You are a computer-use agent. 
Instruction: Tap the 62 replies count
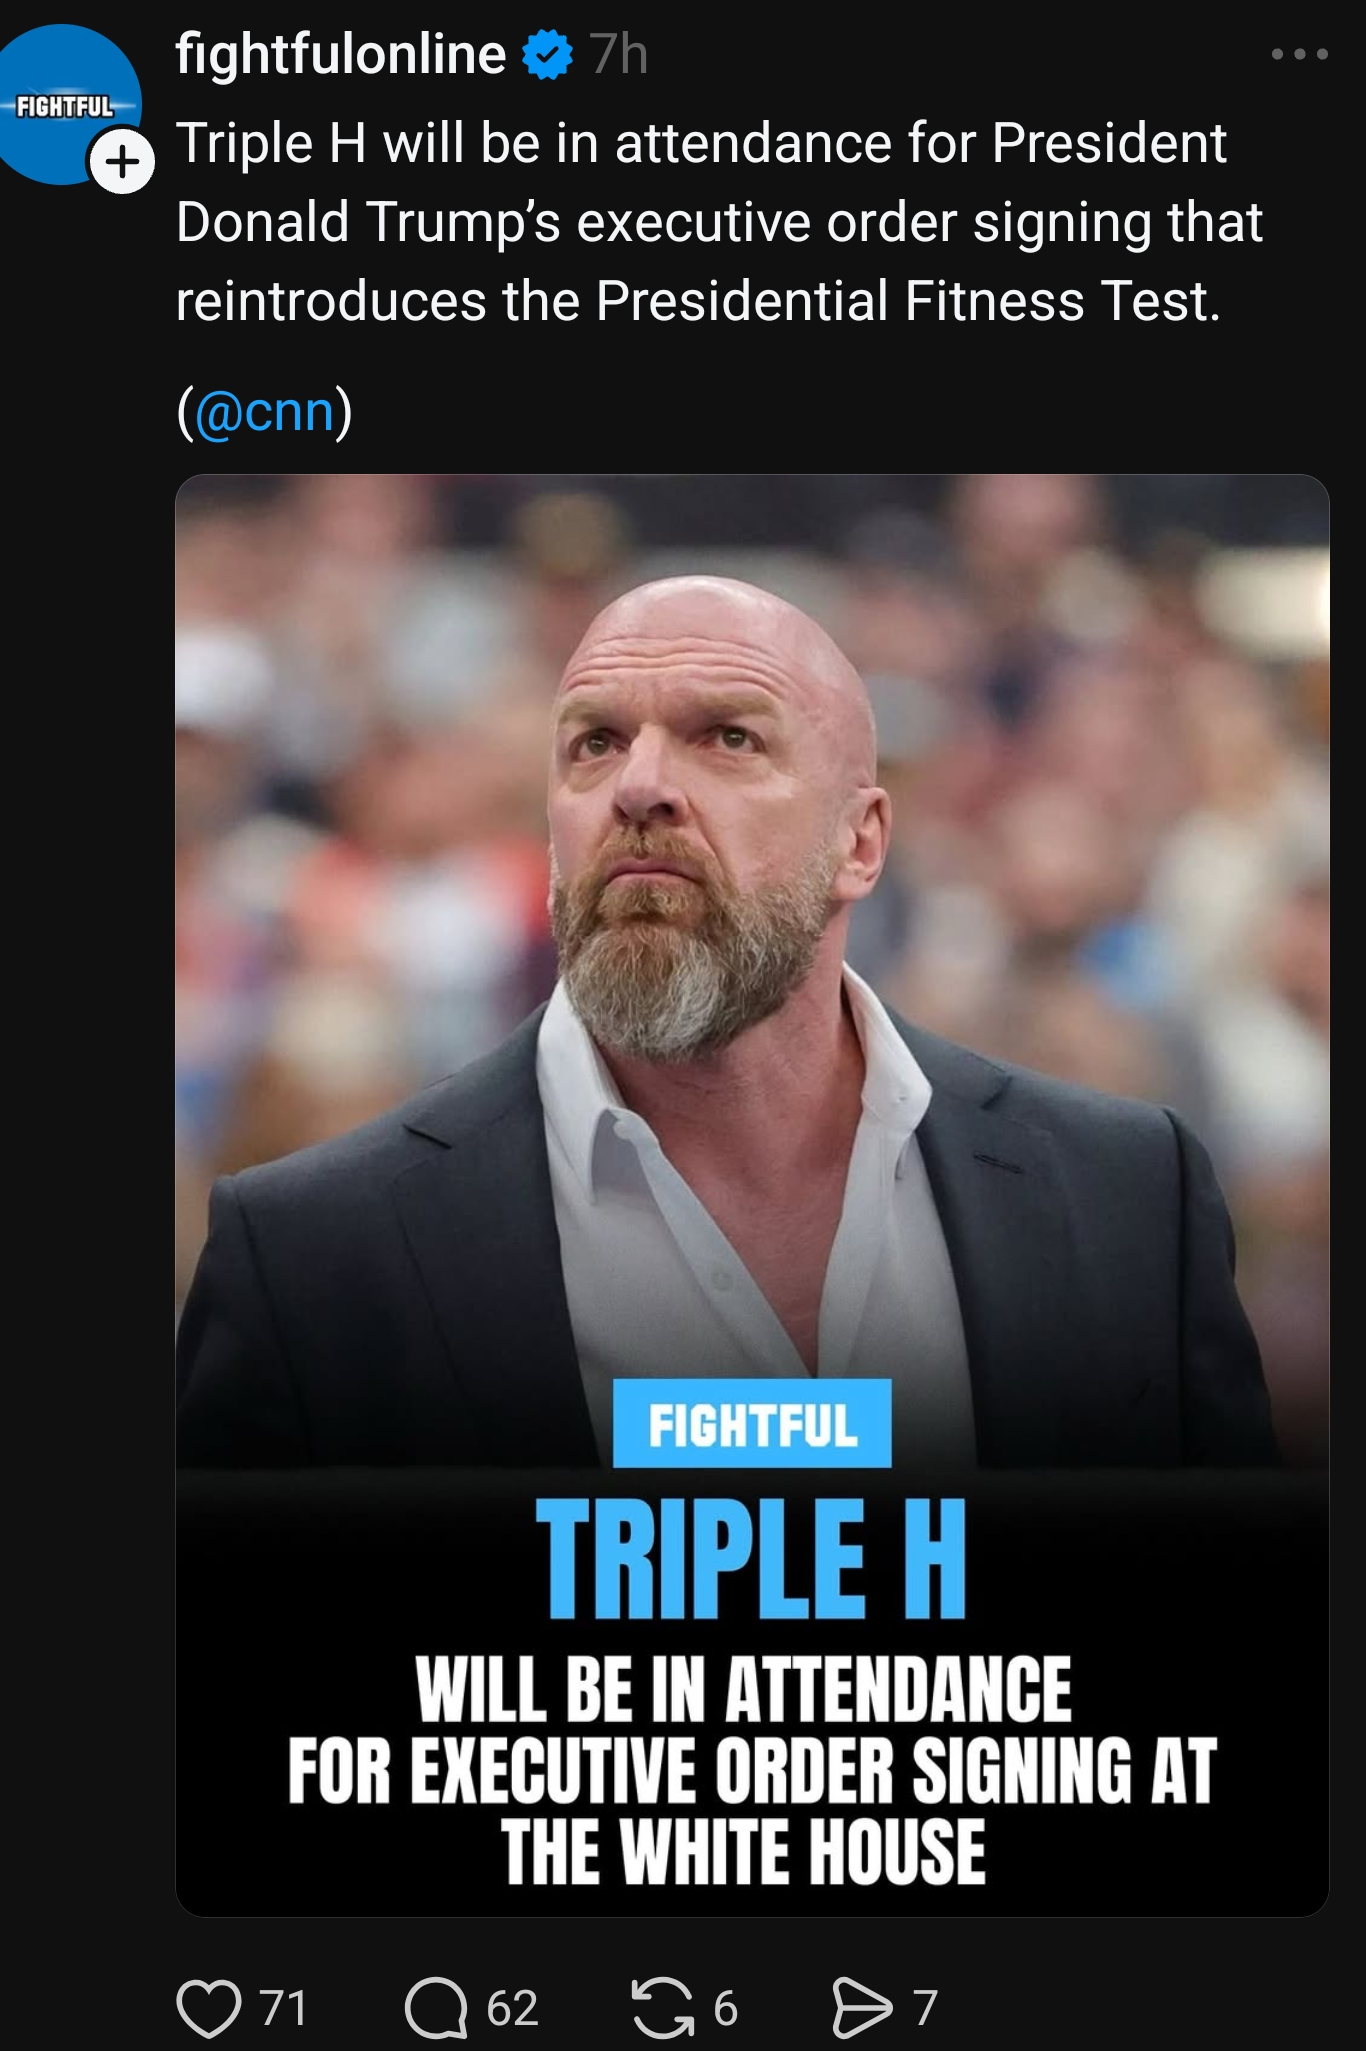click(512, 2008)
